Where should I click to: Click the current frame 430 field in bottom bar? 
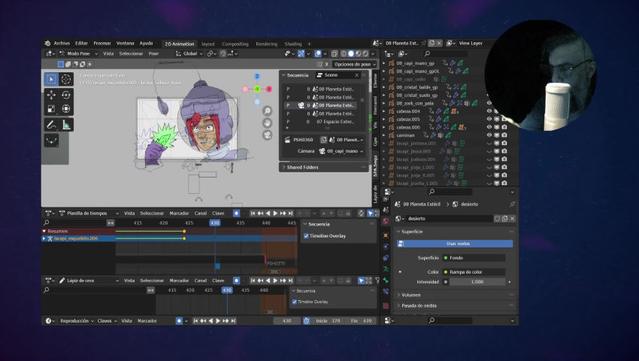[287, 321]
